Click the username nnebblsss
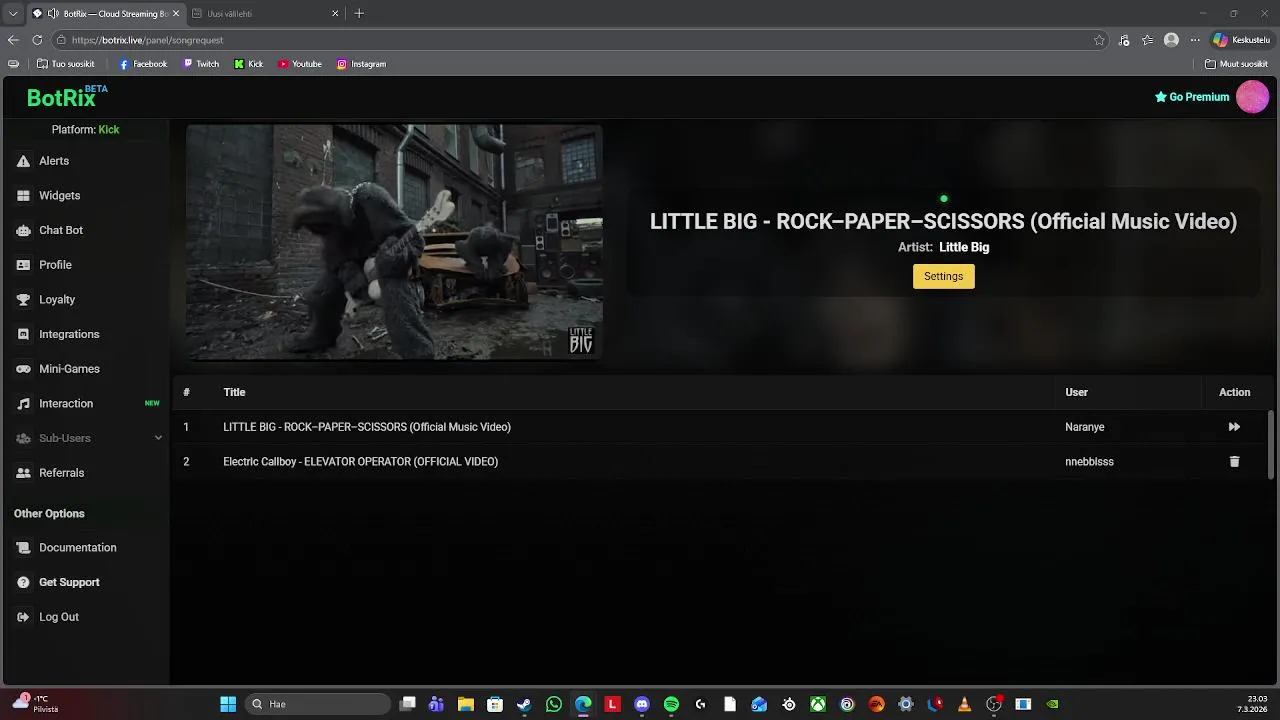 click(x=1089, y=462)
